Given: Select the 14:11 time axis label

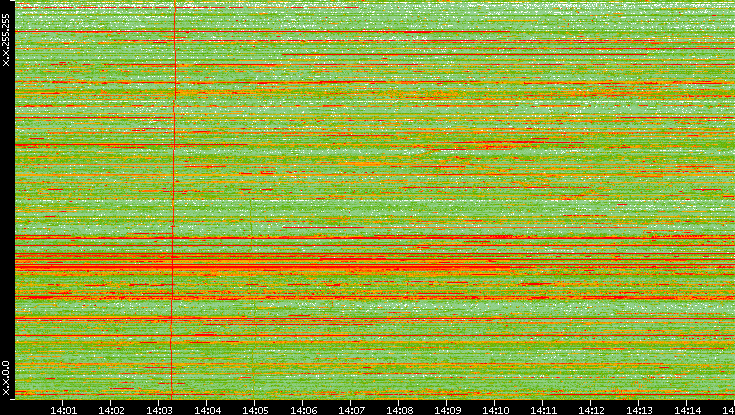Looking at the screenshot, I should [x=543, y=410].
